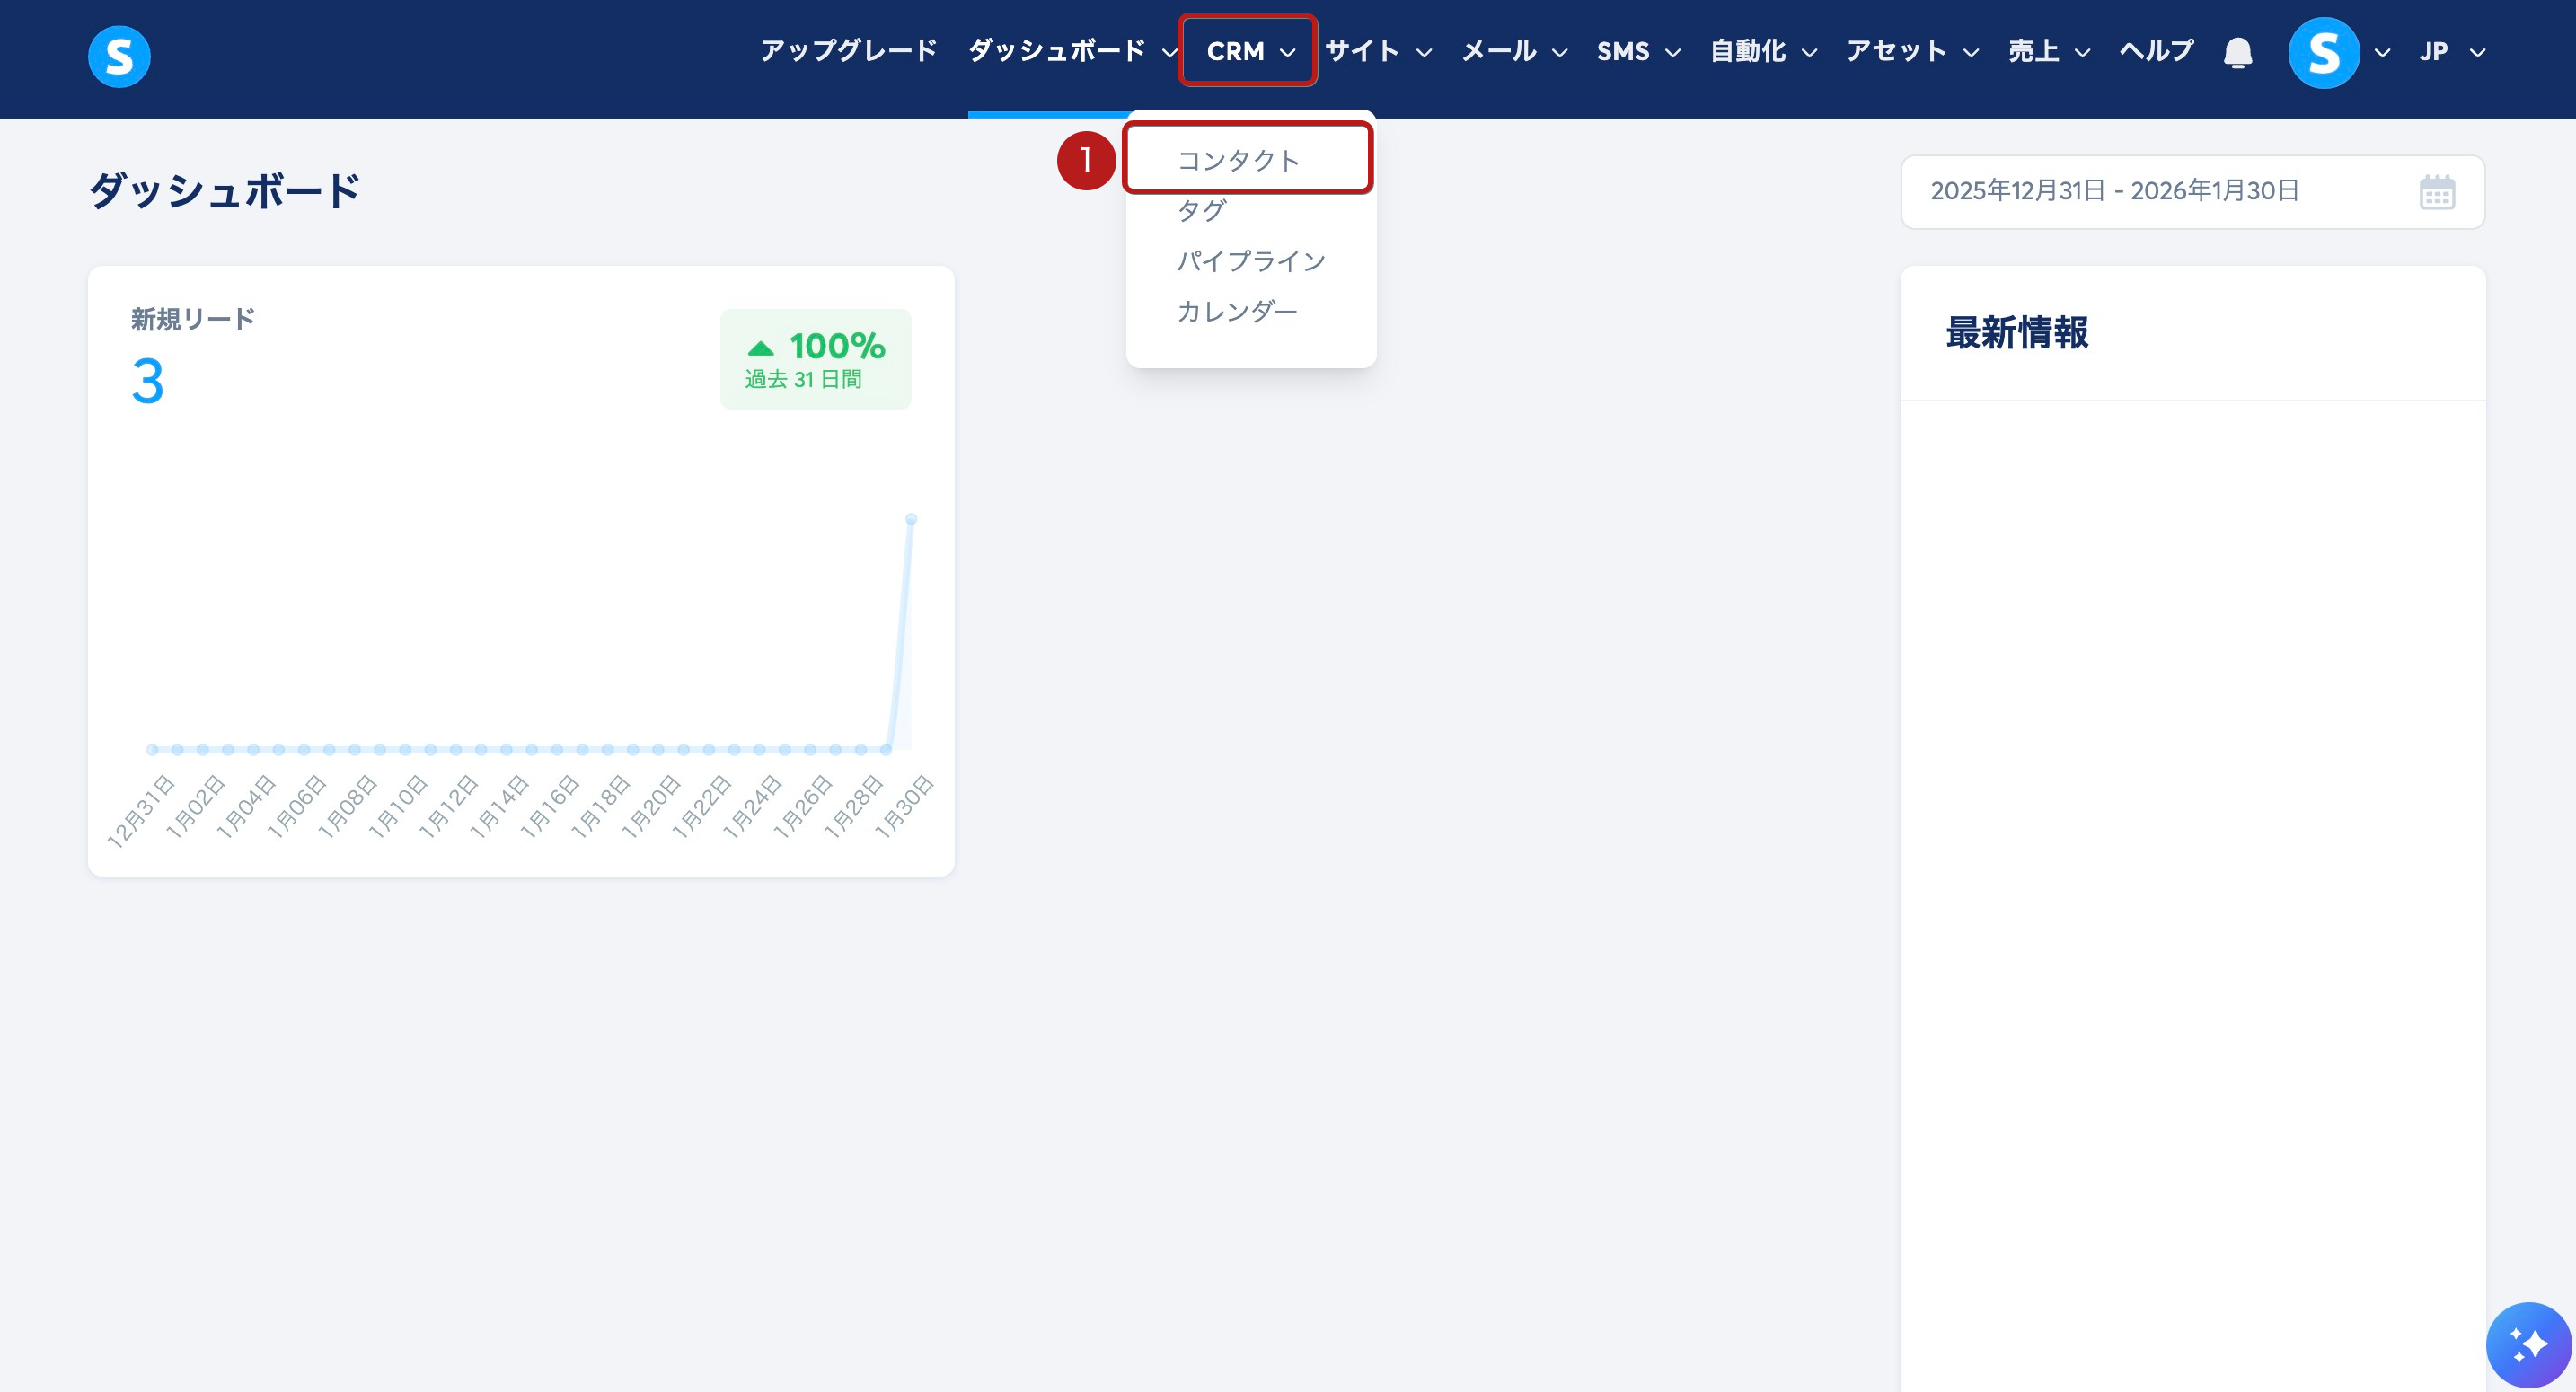Expand the サイト menu dropdown

click(1377, 52)
